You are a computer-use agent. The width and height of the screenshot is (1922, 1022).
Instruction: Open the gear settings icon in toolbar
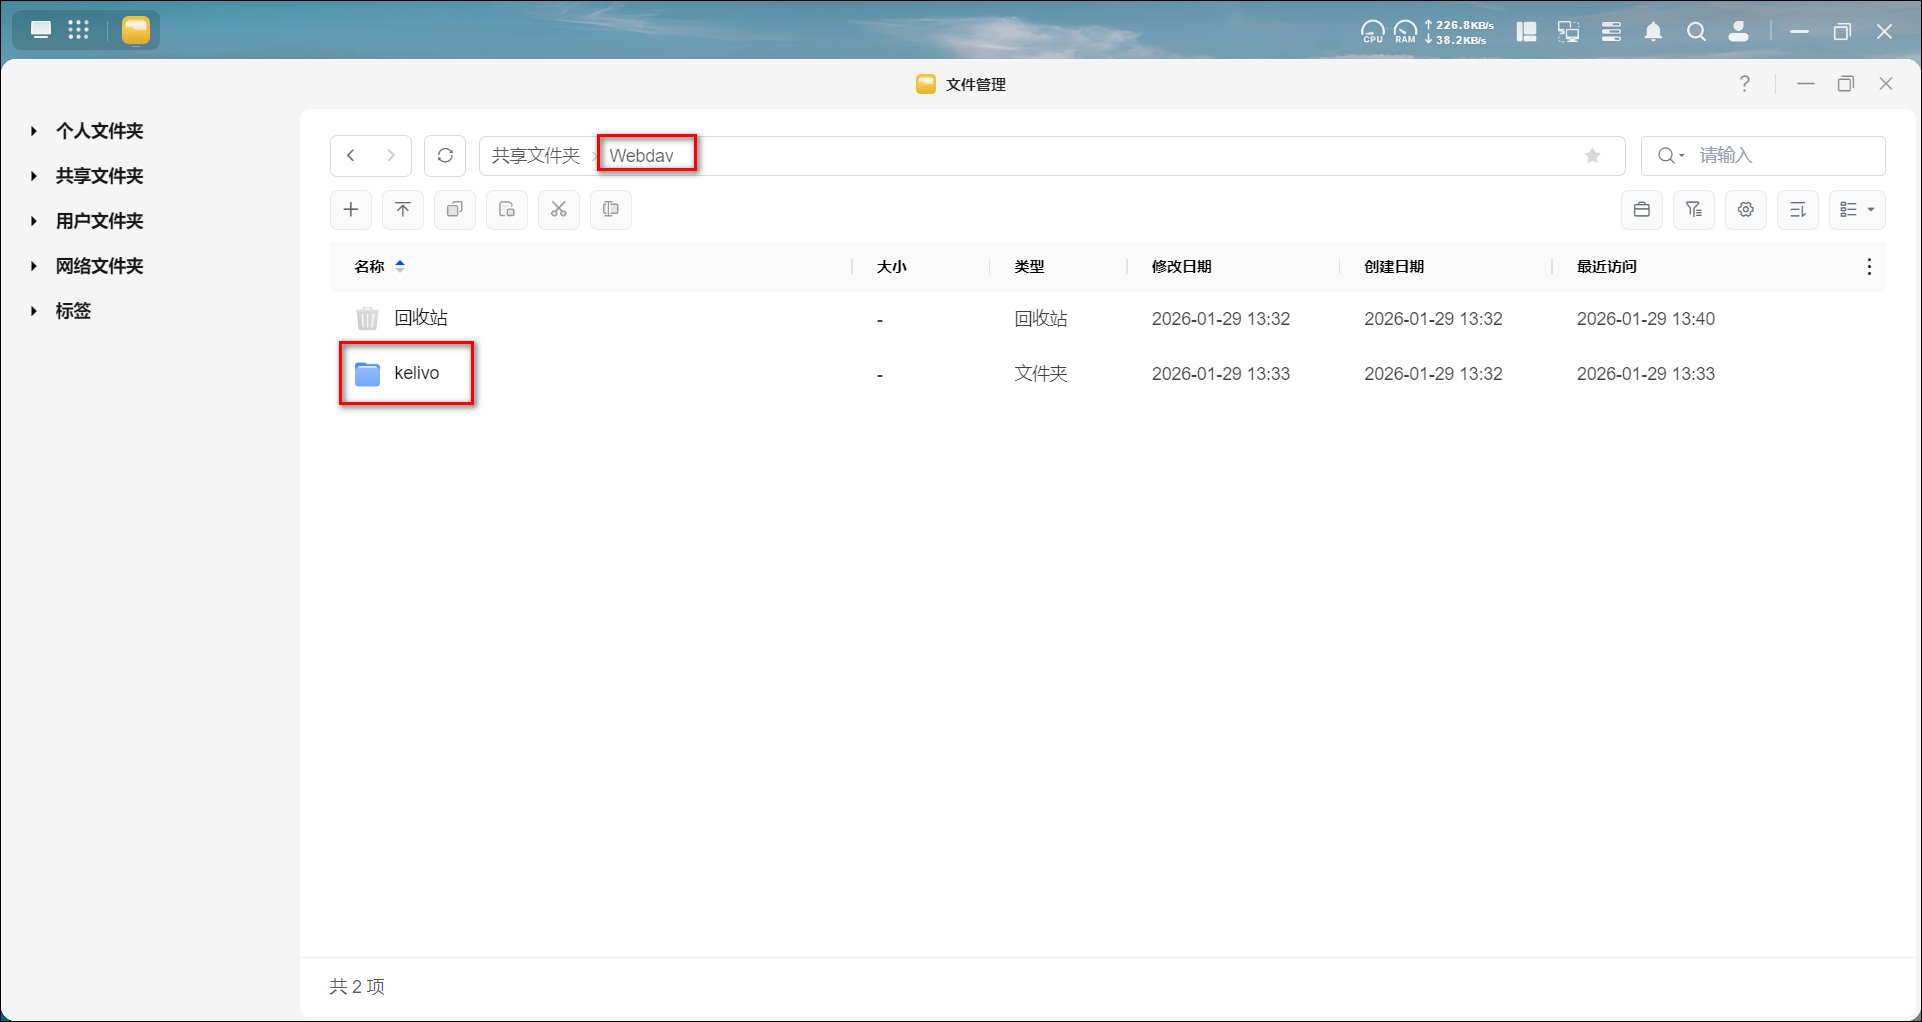pyautogui.click(x=1746, y=210)
